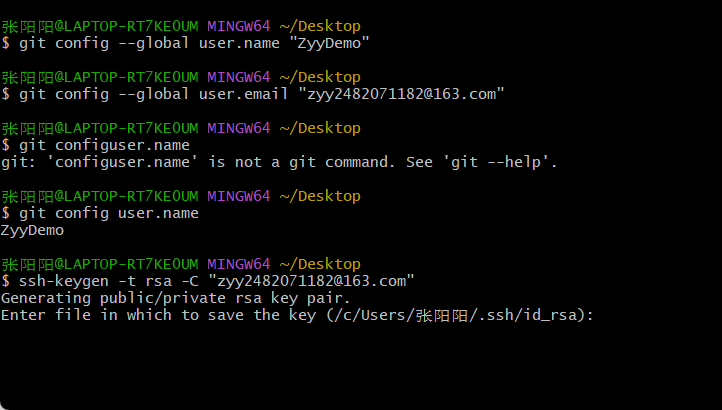Click "~/Desktop" in the last prompt line
Screen dimensions: 722x410
pos(318,265)
